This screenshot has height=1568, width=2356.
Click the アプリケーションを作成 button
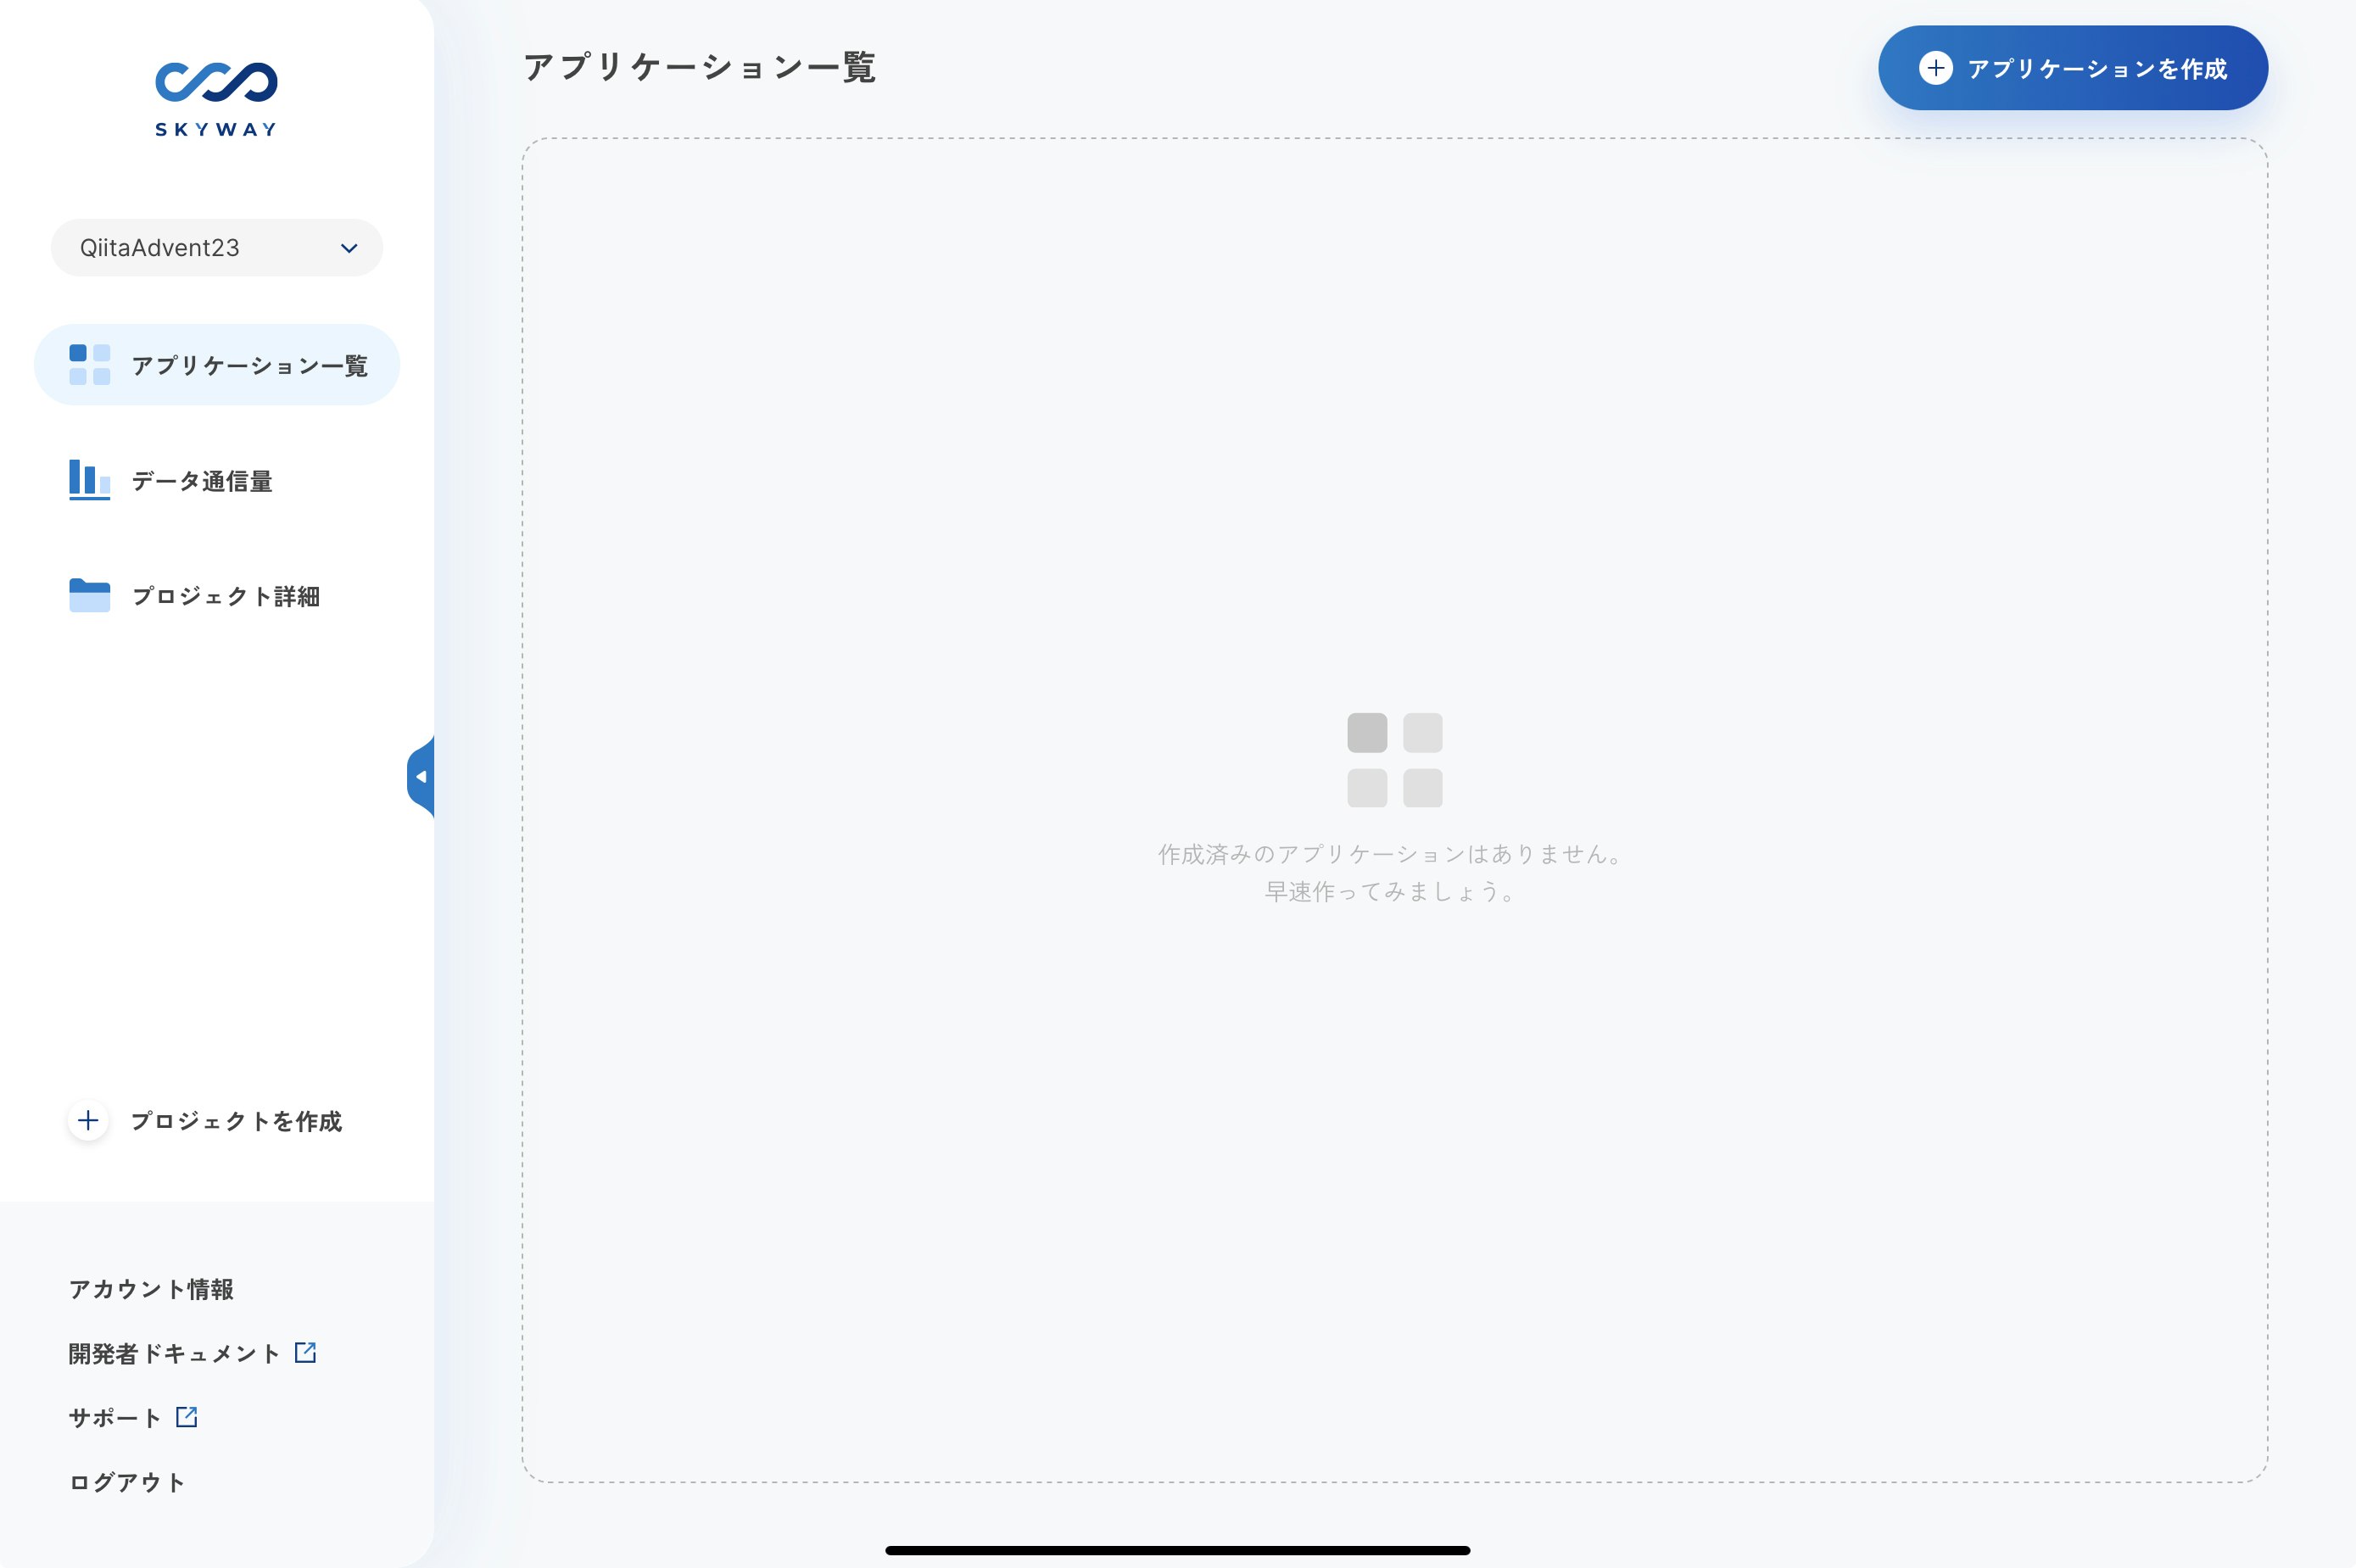click(x=2073, y=68)
